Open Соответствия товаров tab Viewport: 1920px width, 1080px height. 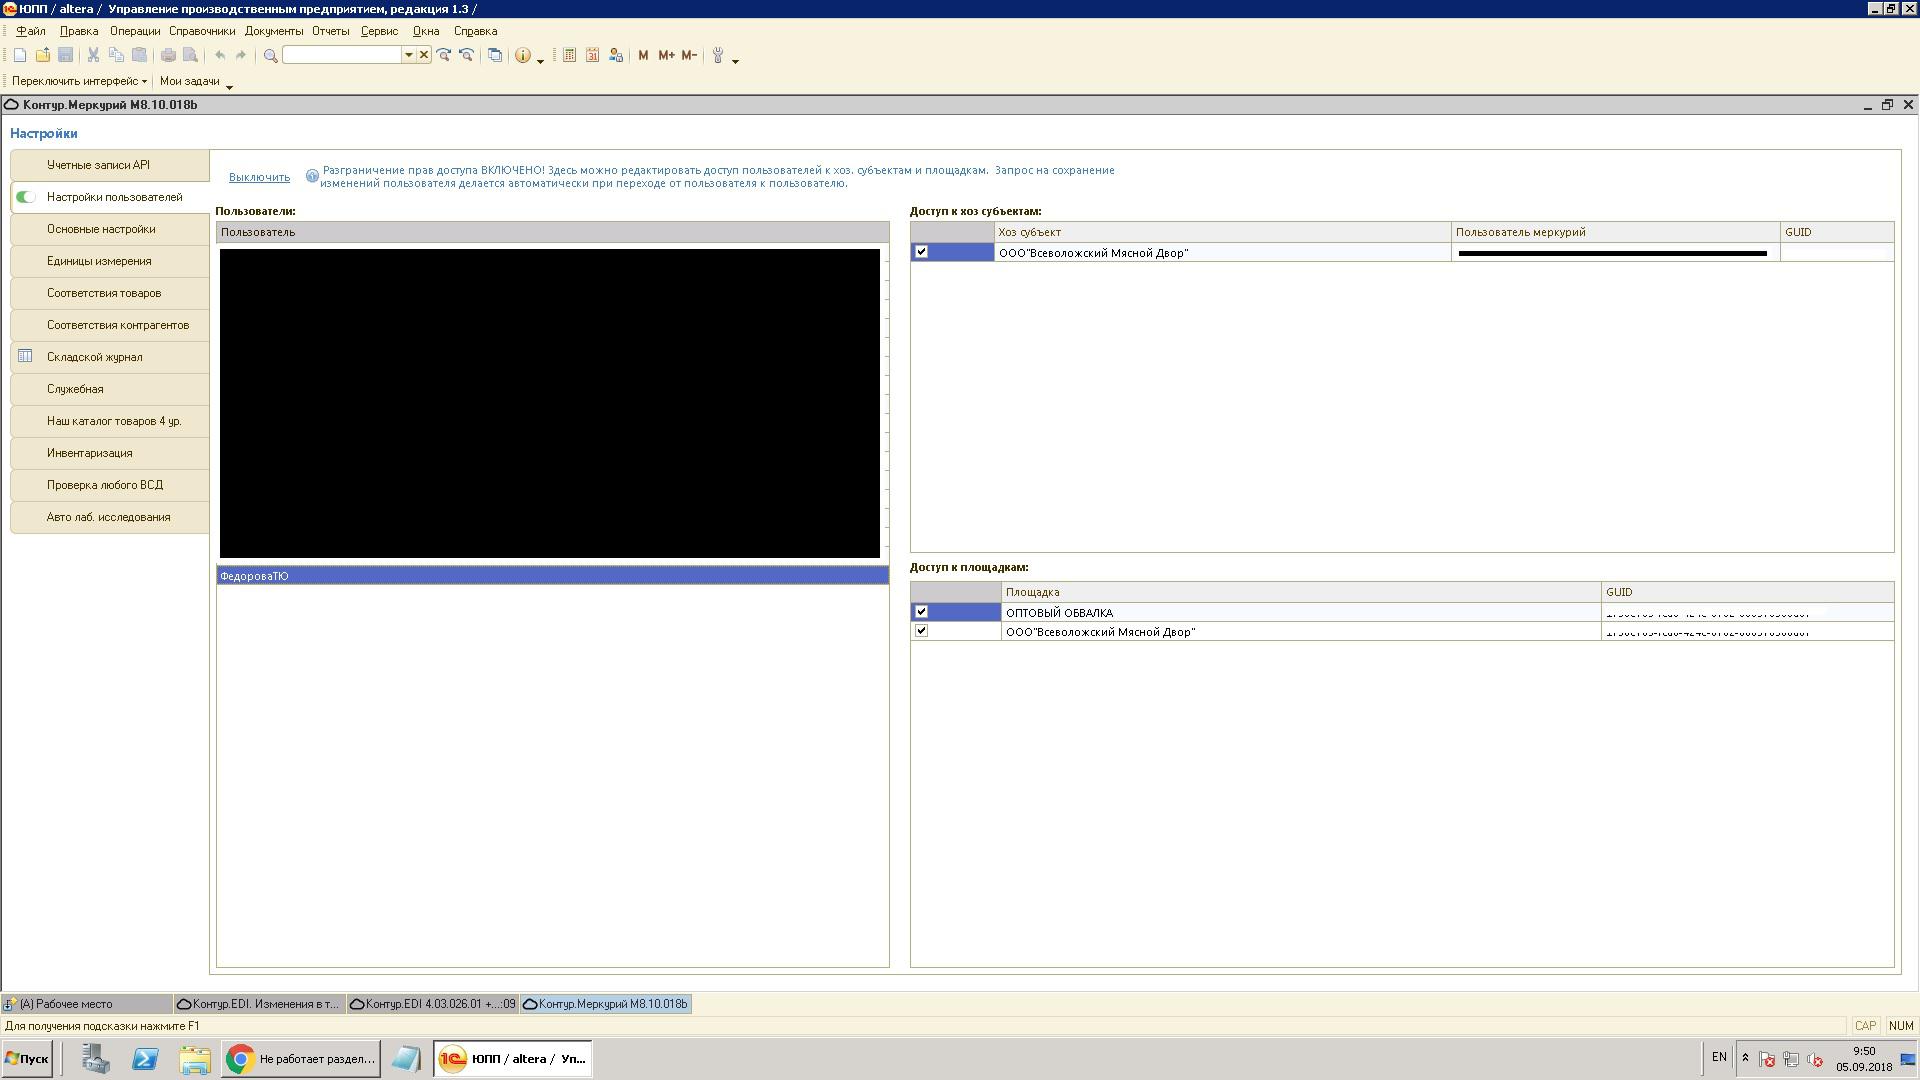click(x=110, y=293)
